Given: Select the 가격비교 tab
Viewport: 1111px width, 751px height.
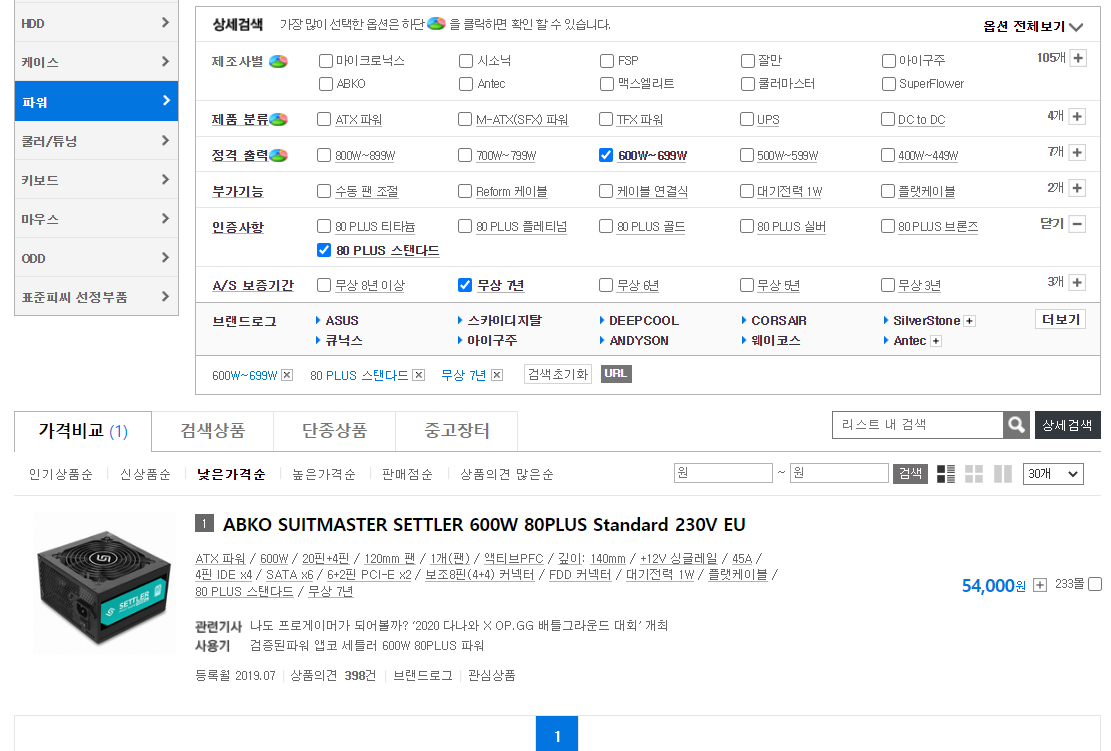Looking at the screenshot, I should click(83, 431).
